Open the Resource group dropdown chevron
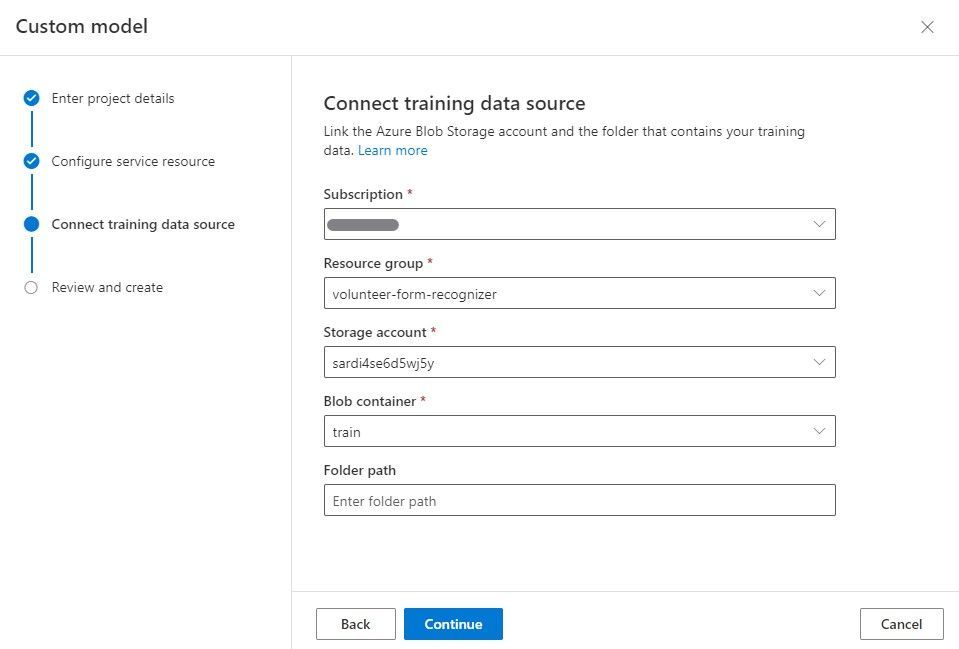Image resolution: width=959 pixels, height=649 pixels. pyautogui.click(x=819, y=293)
